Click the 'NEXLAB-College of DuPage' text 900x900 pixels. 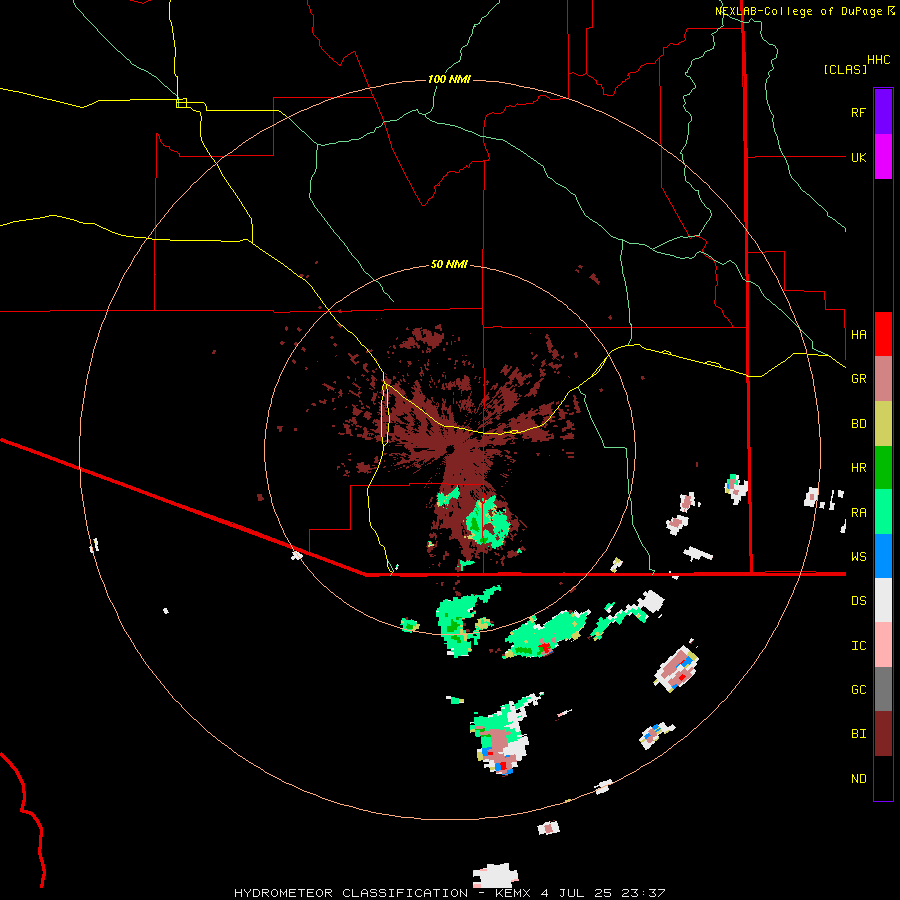799,11
